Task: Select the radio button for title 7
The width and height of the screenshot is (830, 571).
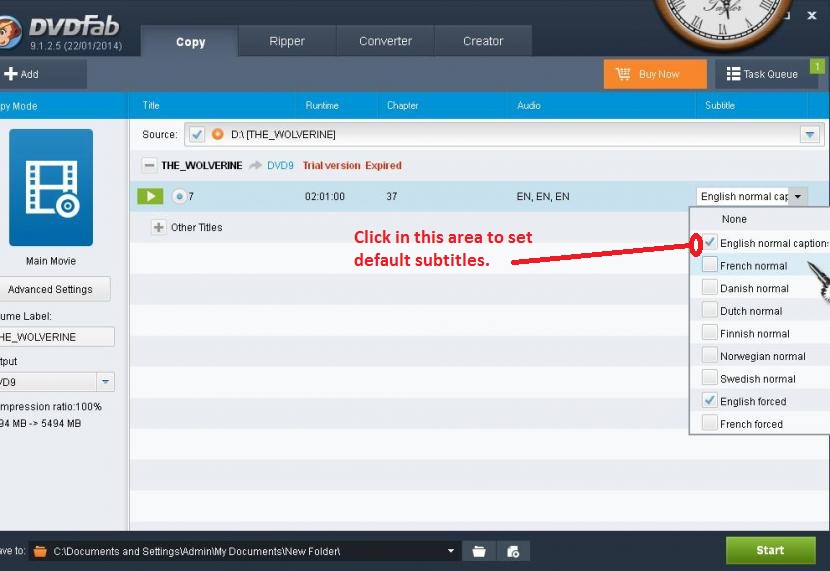Action: pyautogui.click(x=179, y=196)
